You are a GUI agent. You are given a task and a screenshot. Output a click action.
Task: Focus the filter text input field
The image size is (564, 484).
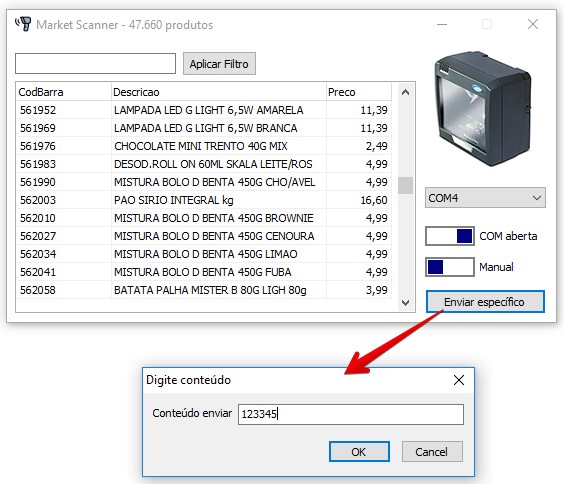tap(95, 64)
